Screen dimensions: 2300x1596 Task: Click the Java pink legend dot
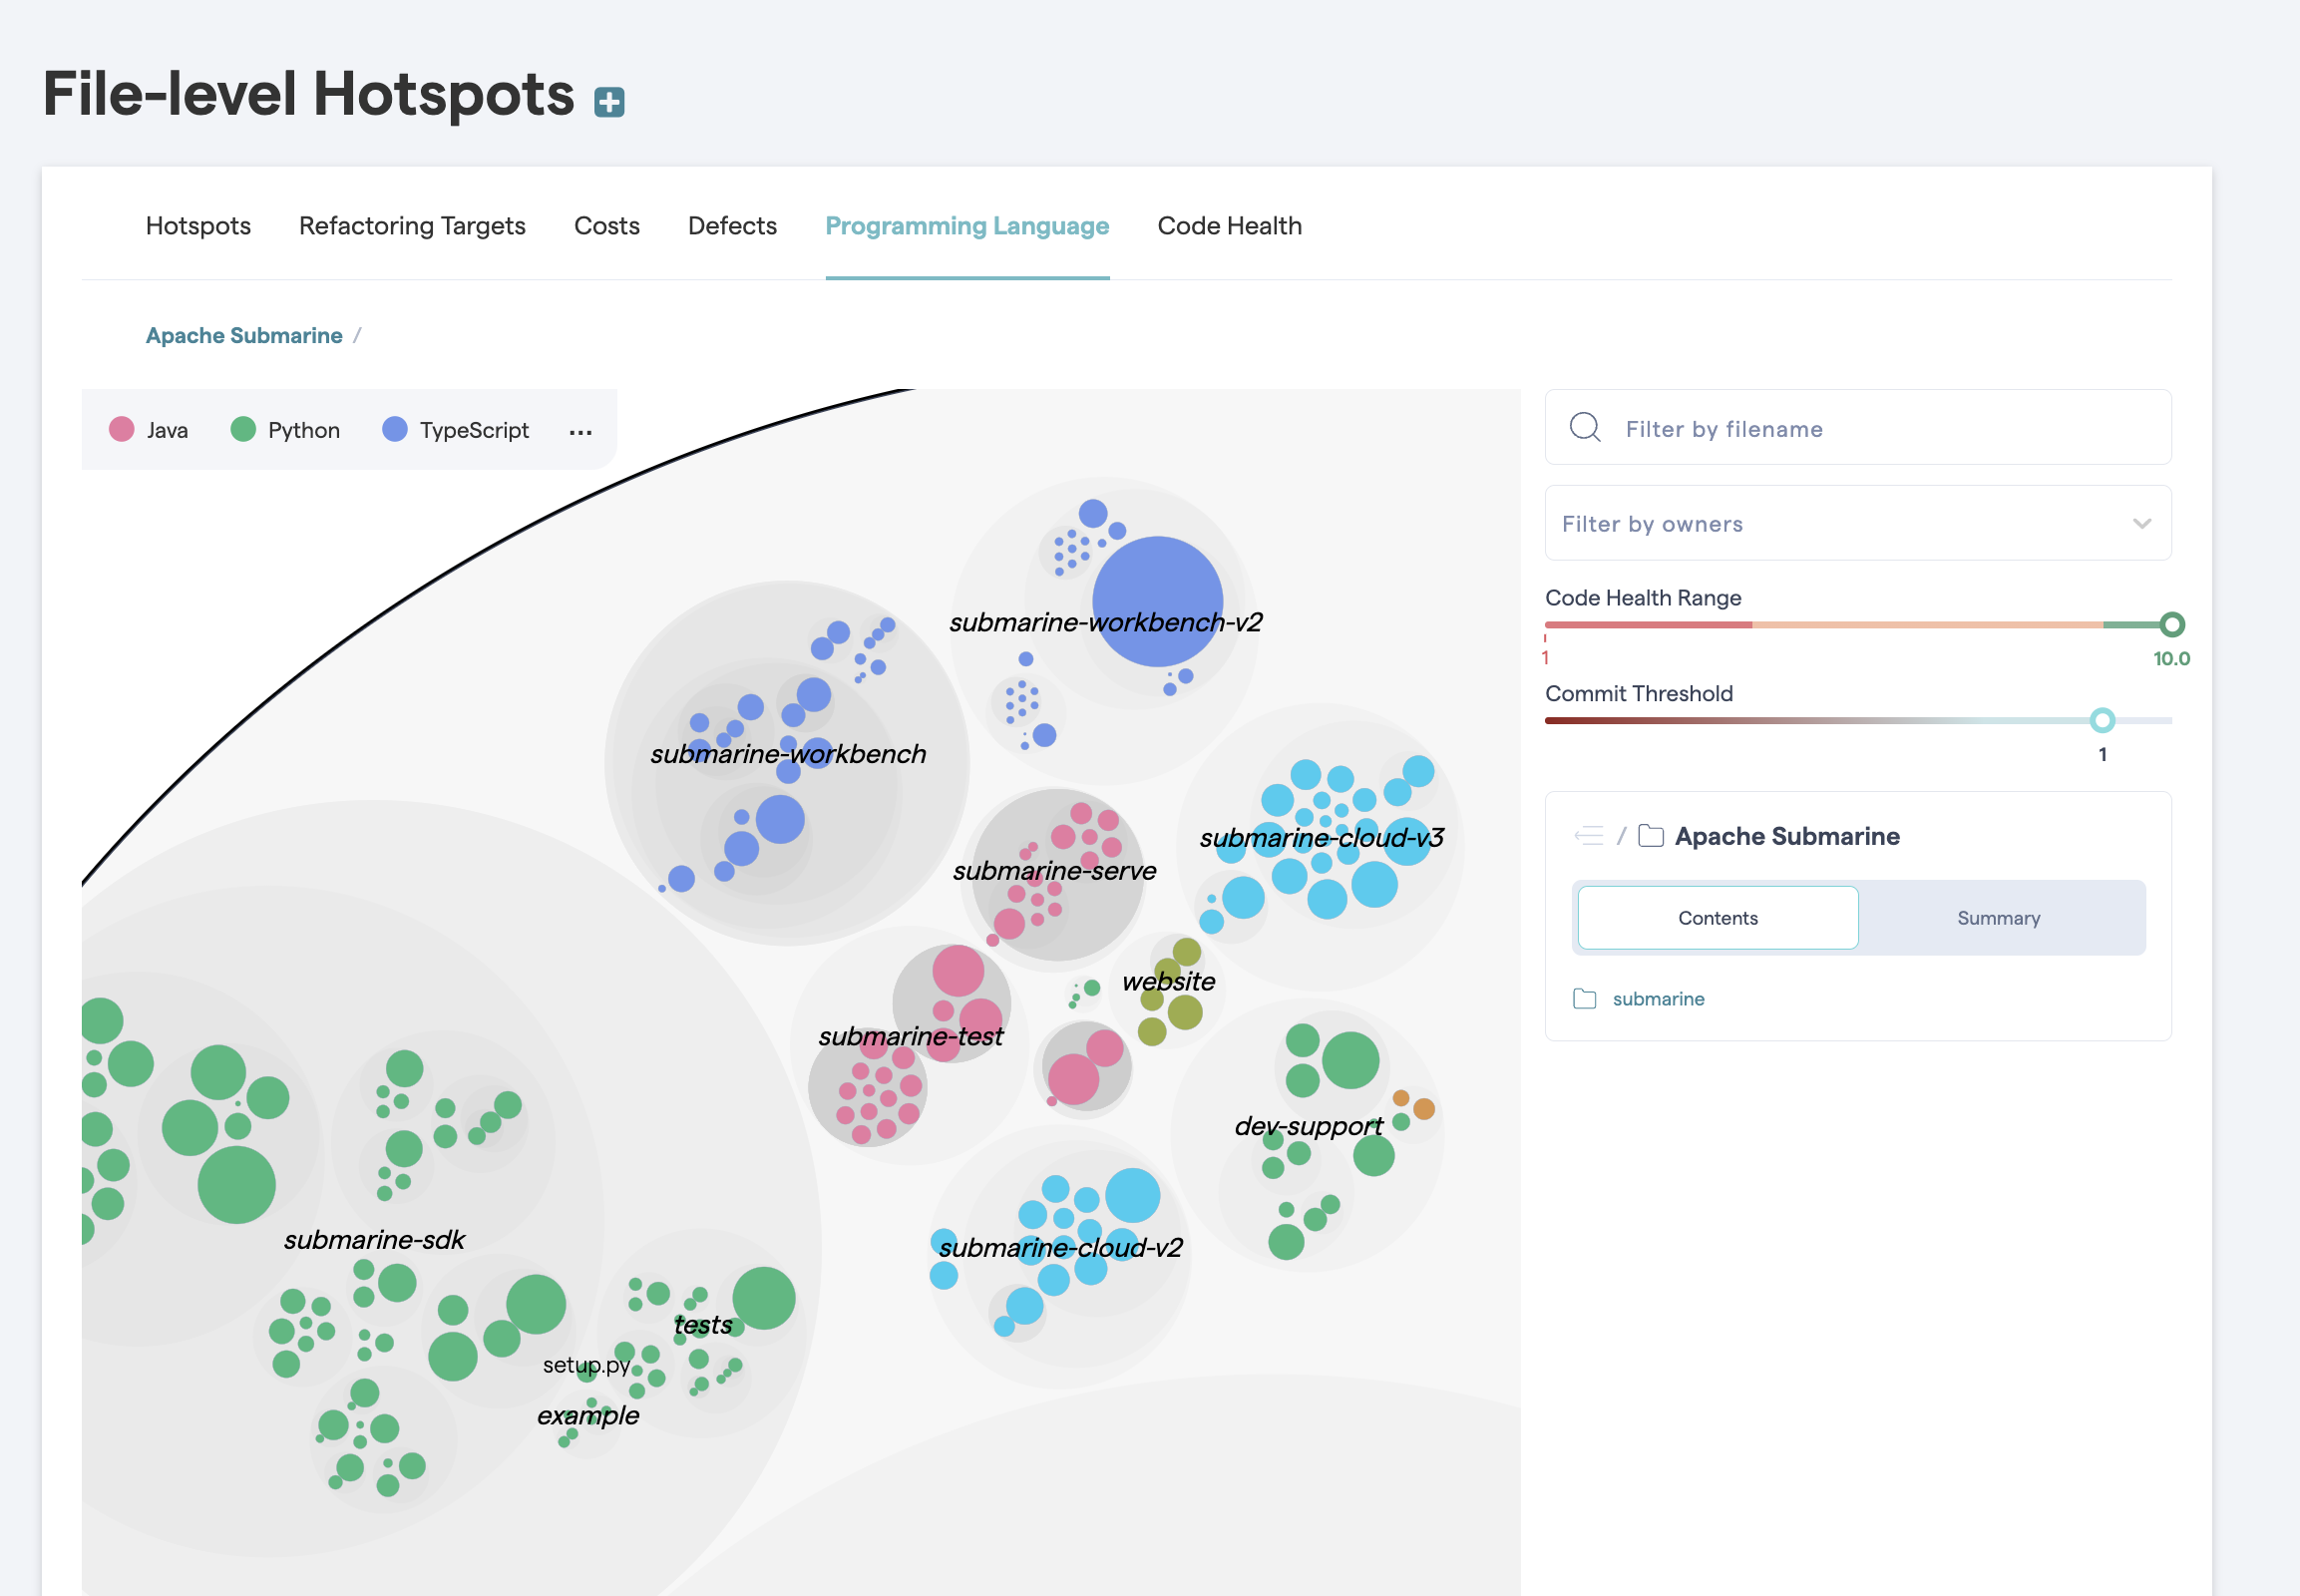[122, 430]
